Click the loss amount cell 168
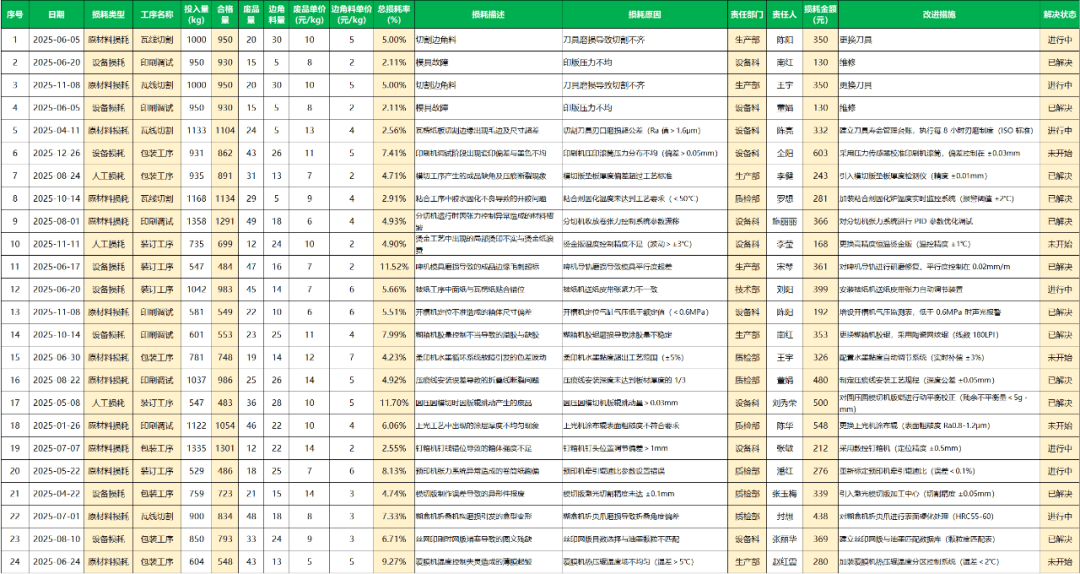Screen dimensions: 1080x574 pos(820,244)
